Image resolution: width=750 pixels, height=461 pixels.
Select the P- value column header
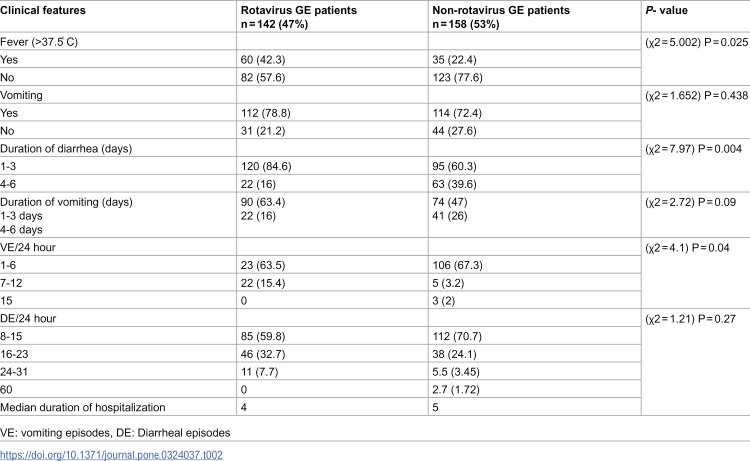click(x=666, y=11)
